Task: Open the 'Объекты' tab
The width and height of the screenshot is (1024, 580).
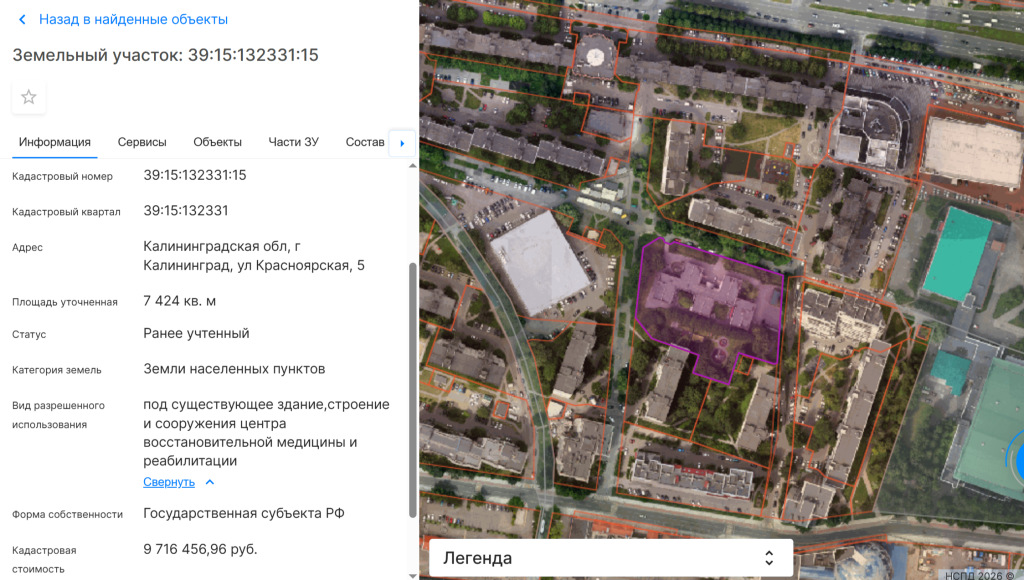Action: [217, 142]
